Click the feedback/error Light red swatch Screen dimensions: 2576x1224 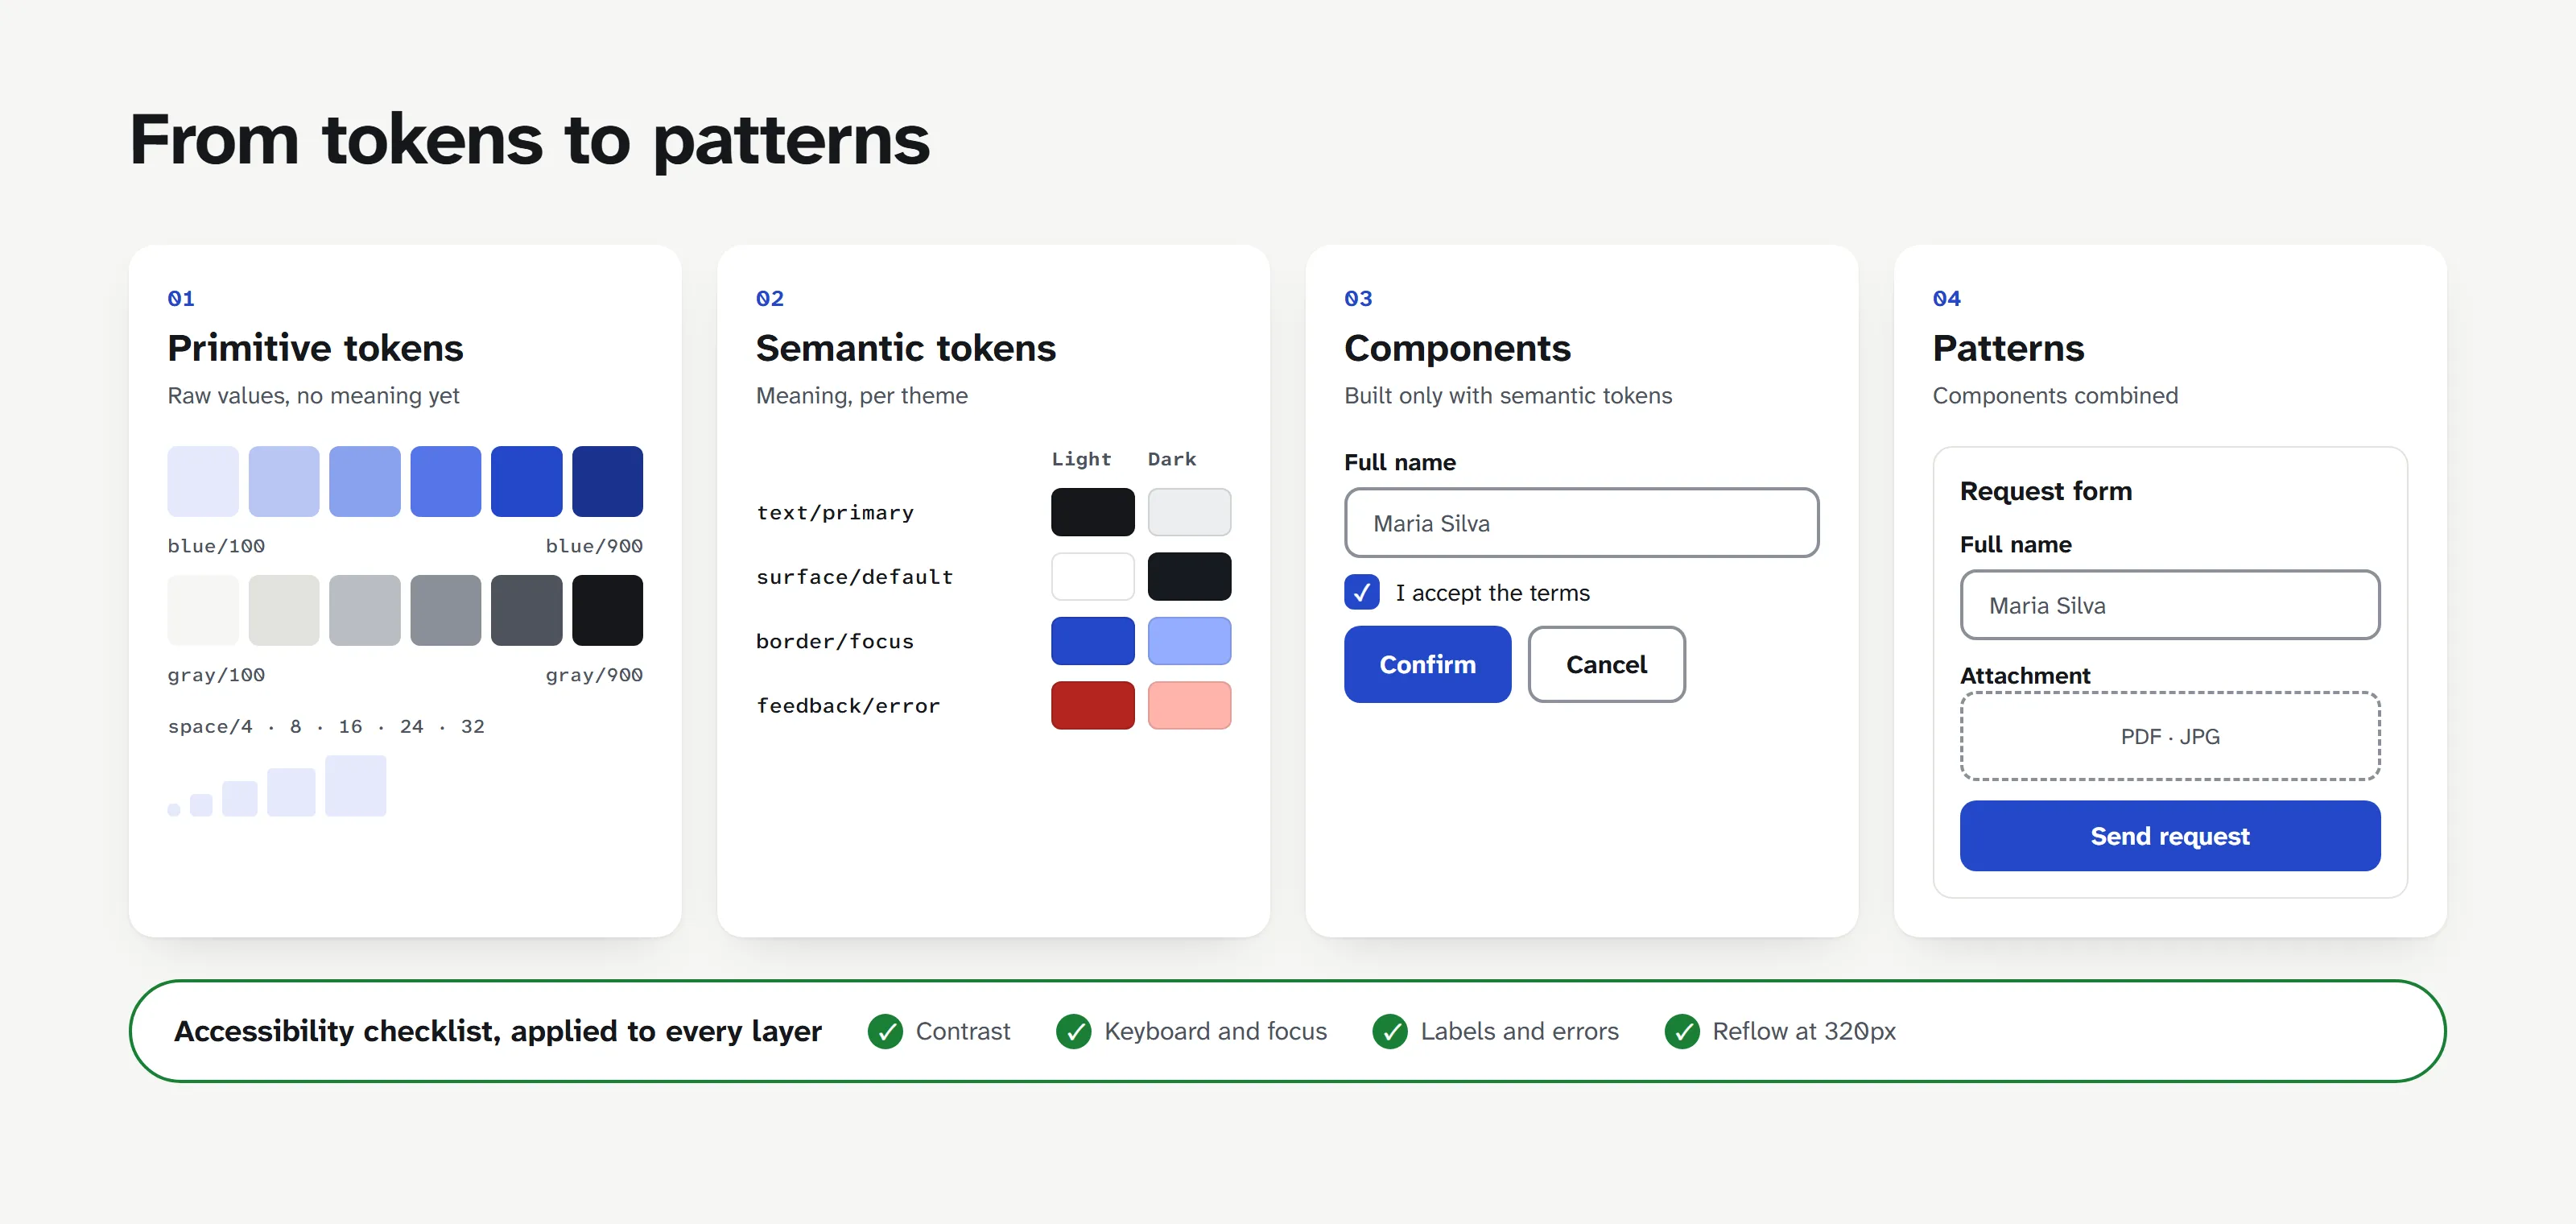click(1092, 705)
